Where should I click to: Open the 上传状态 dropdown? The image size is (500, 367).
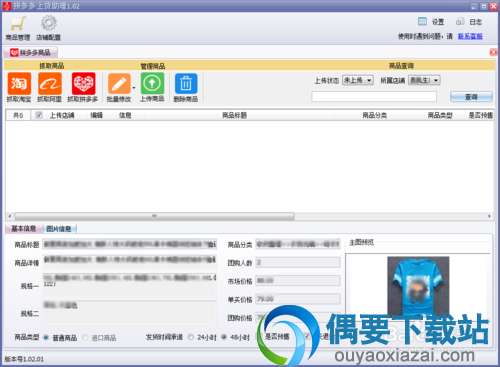click(x=358, y=80)
